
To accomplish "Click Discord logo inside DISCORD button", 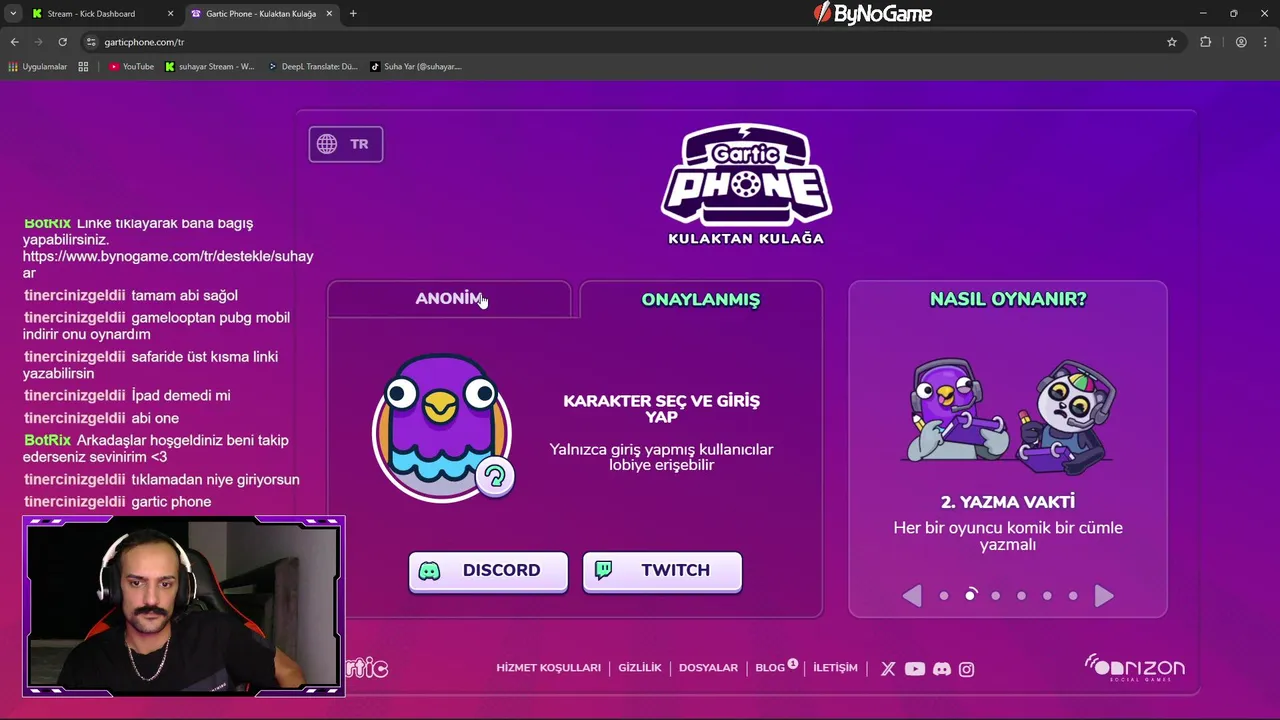I will coord(430,571).
